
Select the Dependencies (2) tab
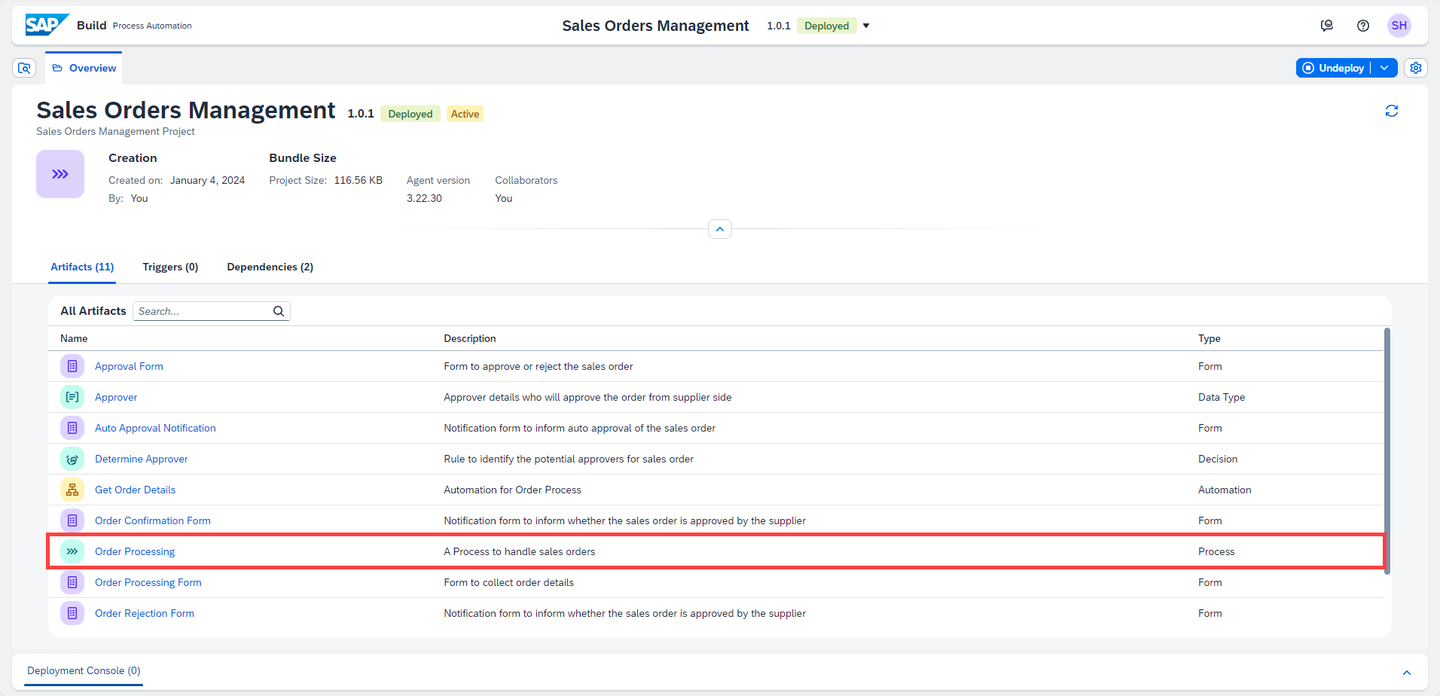[270, 267]
